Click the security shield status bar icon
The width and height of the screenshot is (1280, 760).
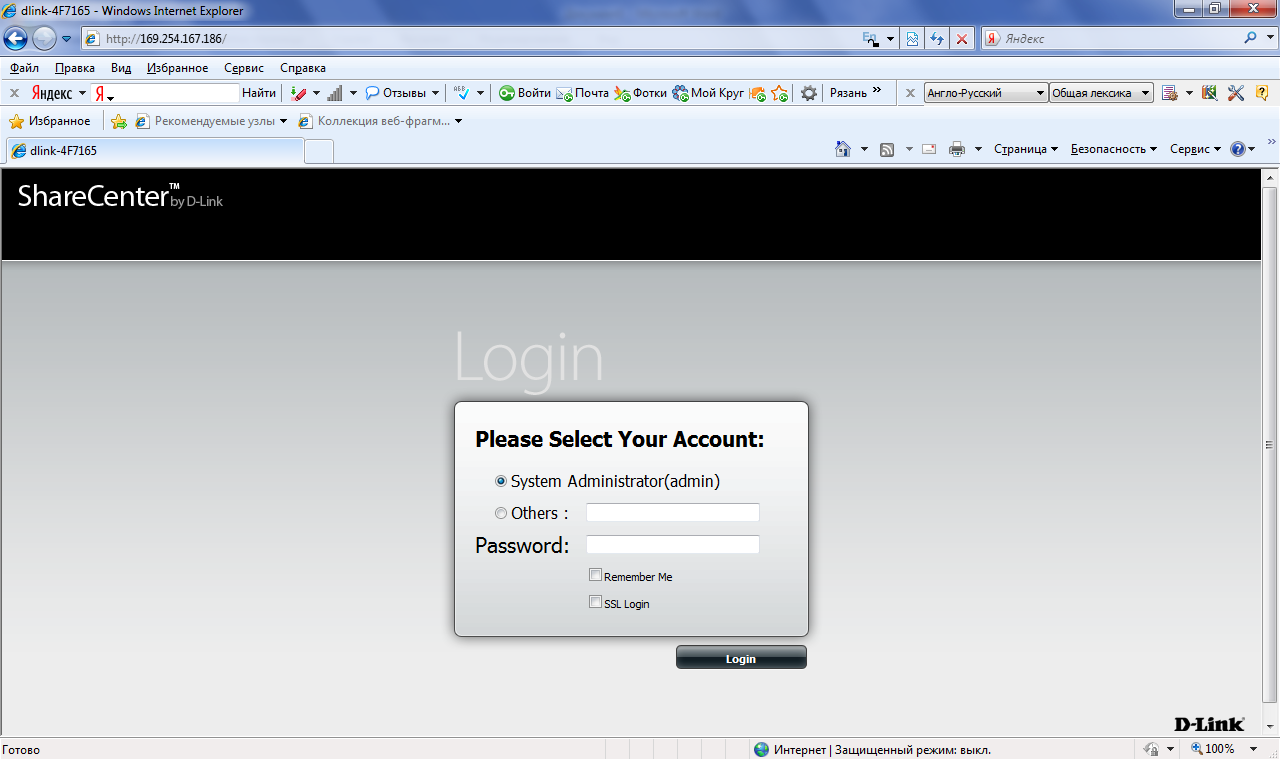click(x=1151, y=749)
